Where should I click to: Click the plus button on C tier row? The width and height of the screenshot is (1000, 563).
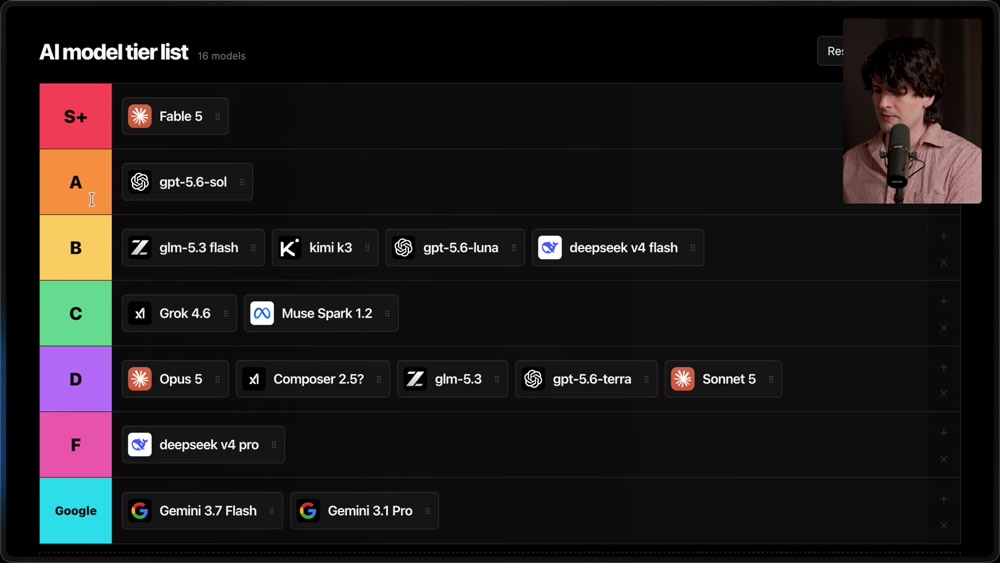coord(943,302)
